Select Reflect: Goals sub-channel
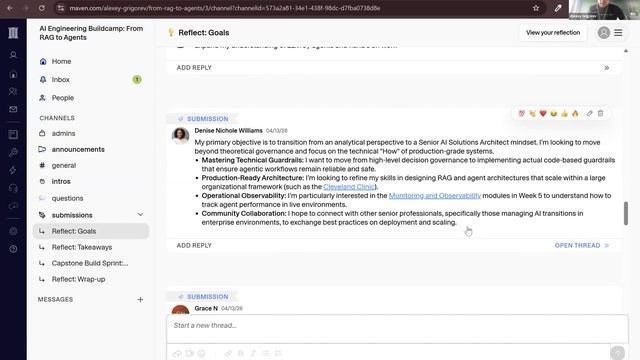Screen dimensions: 640x360 91,231
